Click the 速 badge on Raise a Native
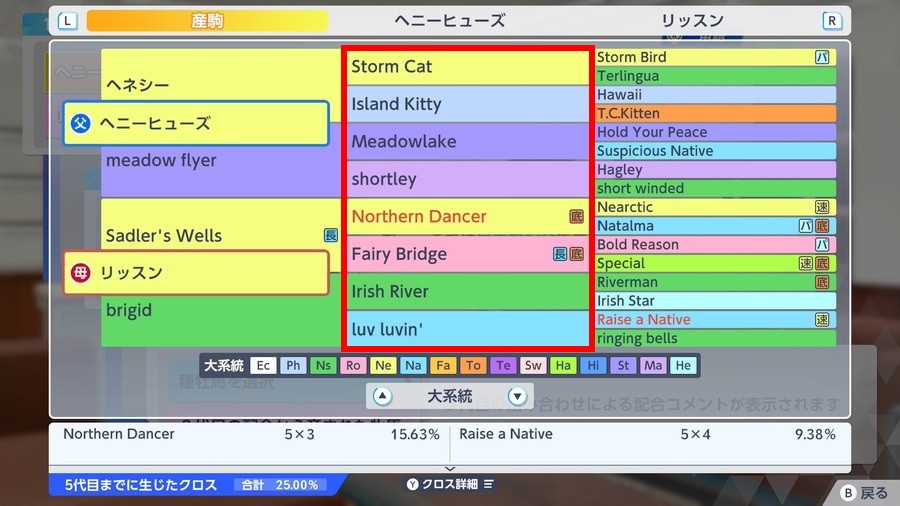Viewport: 900px width, 506px height. [822, 320]
